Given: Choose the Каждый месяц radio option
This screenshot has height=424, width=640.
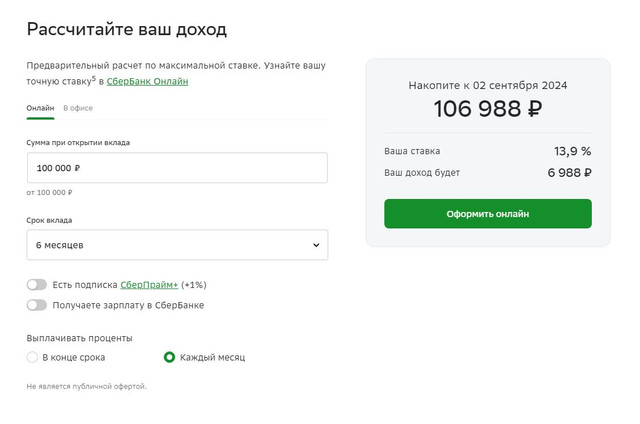Looking at the screenshot, I should click(x=169, y=357).
